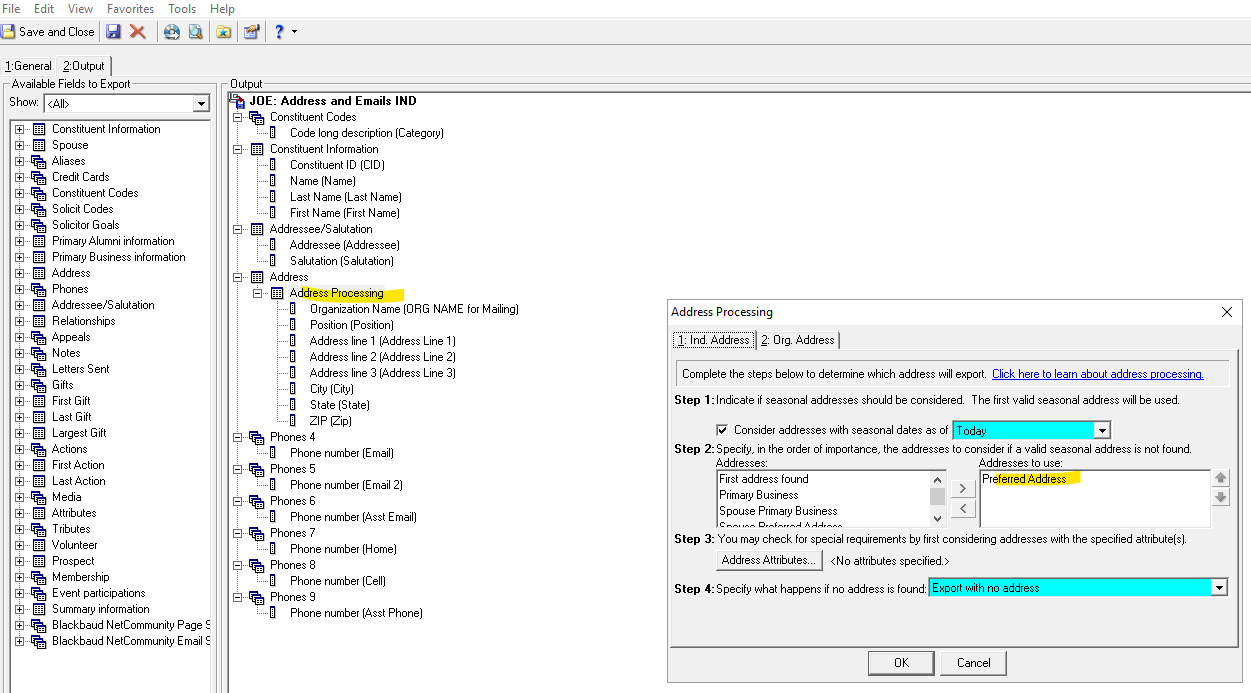
Task: Expand the Relationships node
Action: tap(19, 321)
